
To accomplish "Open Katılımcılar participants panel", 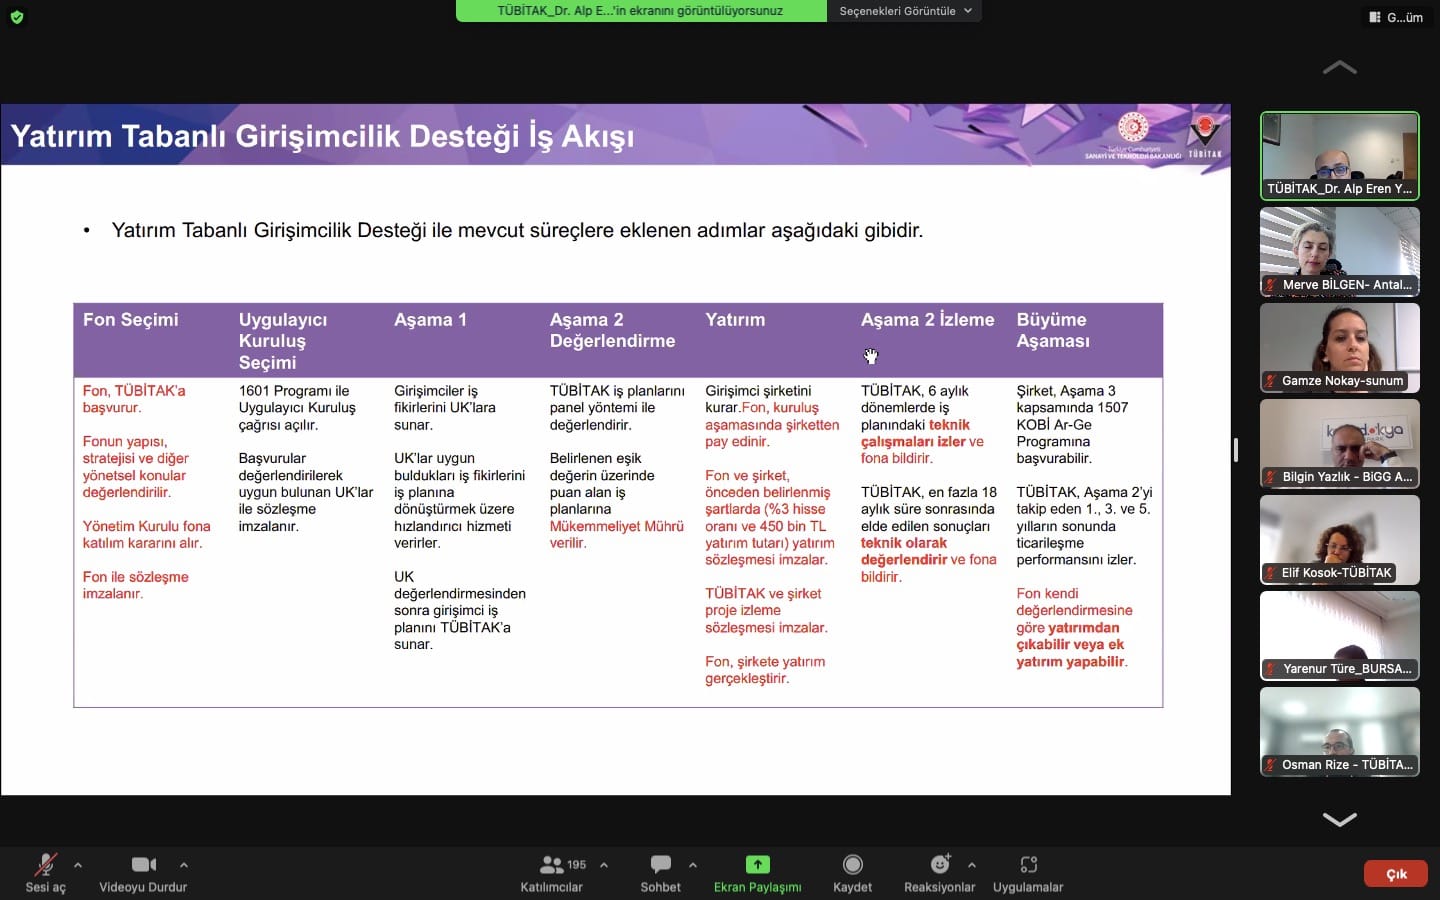I will point(551,872).
